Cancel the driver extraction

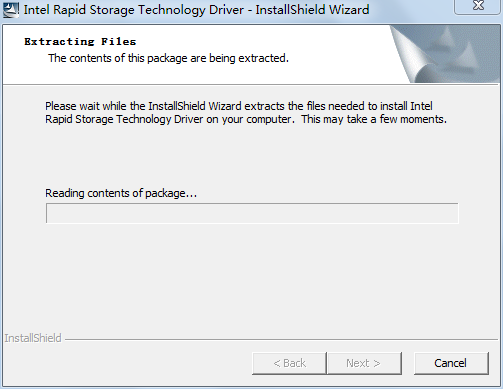point(451,363)
